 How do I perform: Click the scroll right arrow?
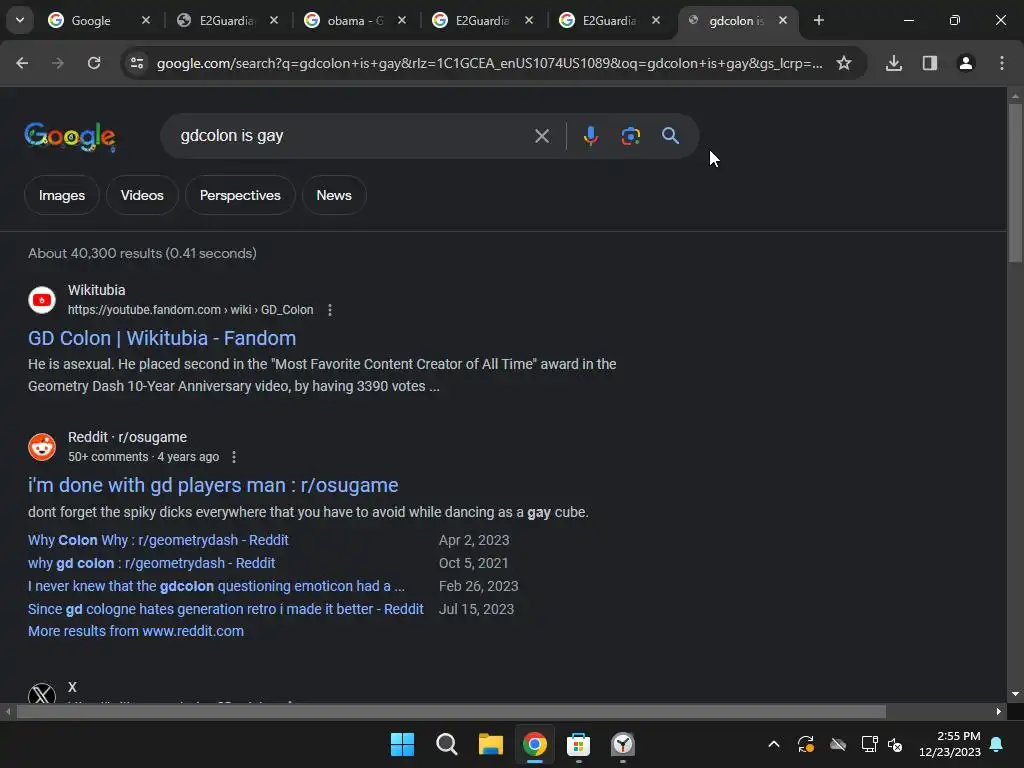click(999, 711)
